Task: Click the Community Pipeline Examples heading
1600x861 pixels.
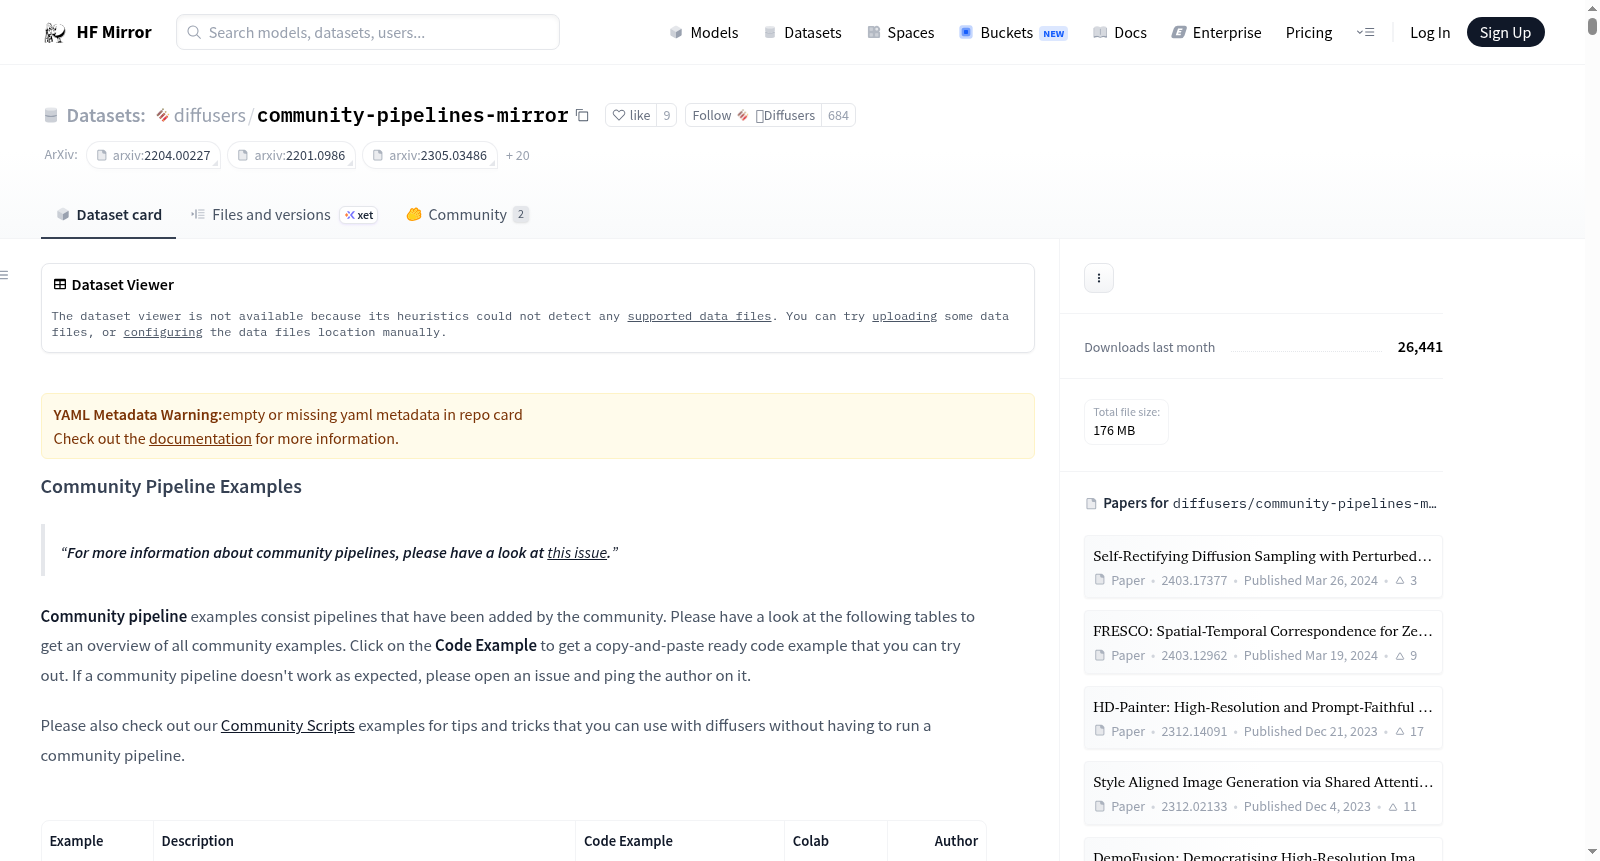Action: coord(171,487)
